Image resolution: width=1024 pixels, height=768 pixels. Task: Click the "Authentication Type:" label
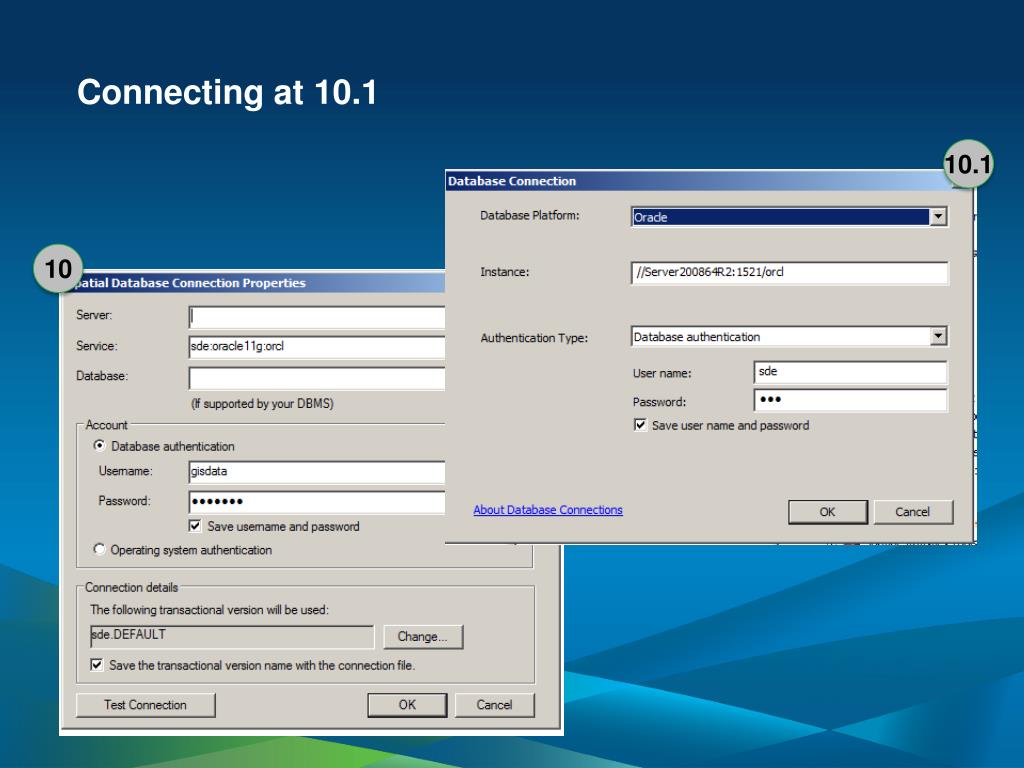point(534,338)
